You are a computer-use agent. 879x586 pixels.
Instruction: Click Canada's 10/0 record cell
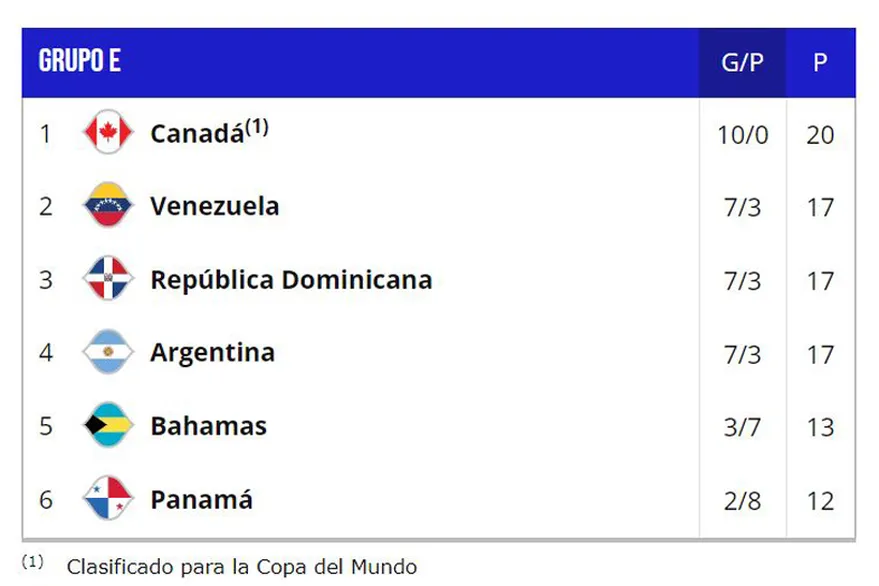coord(742,134)
